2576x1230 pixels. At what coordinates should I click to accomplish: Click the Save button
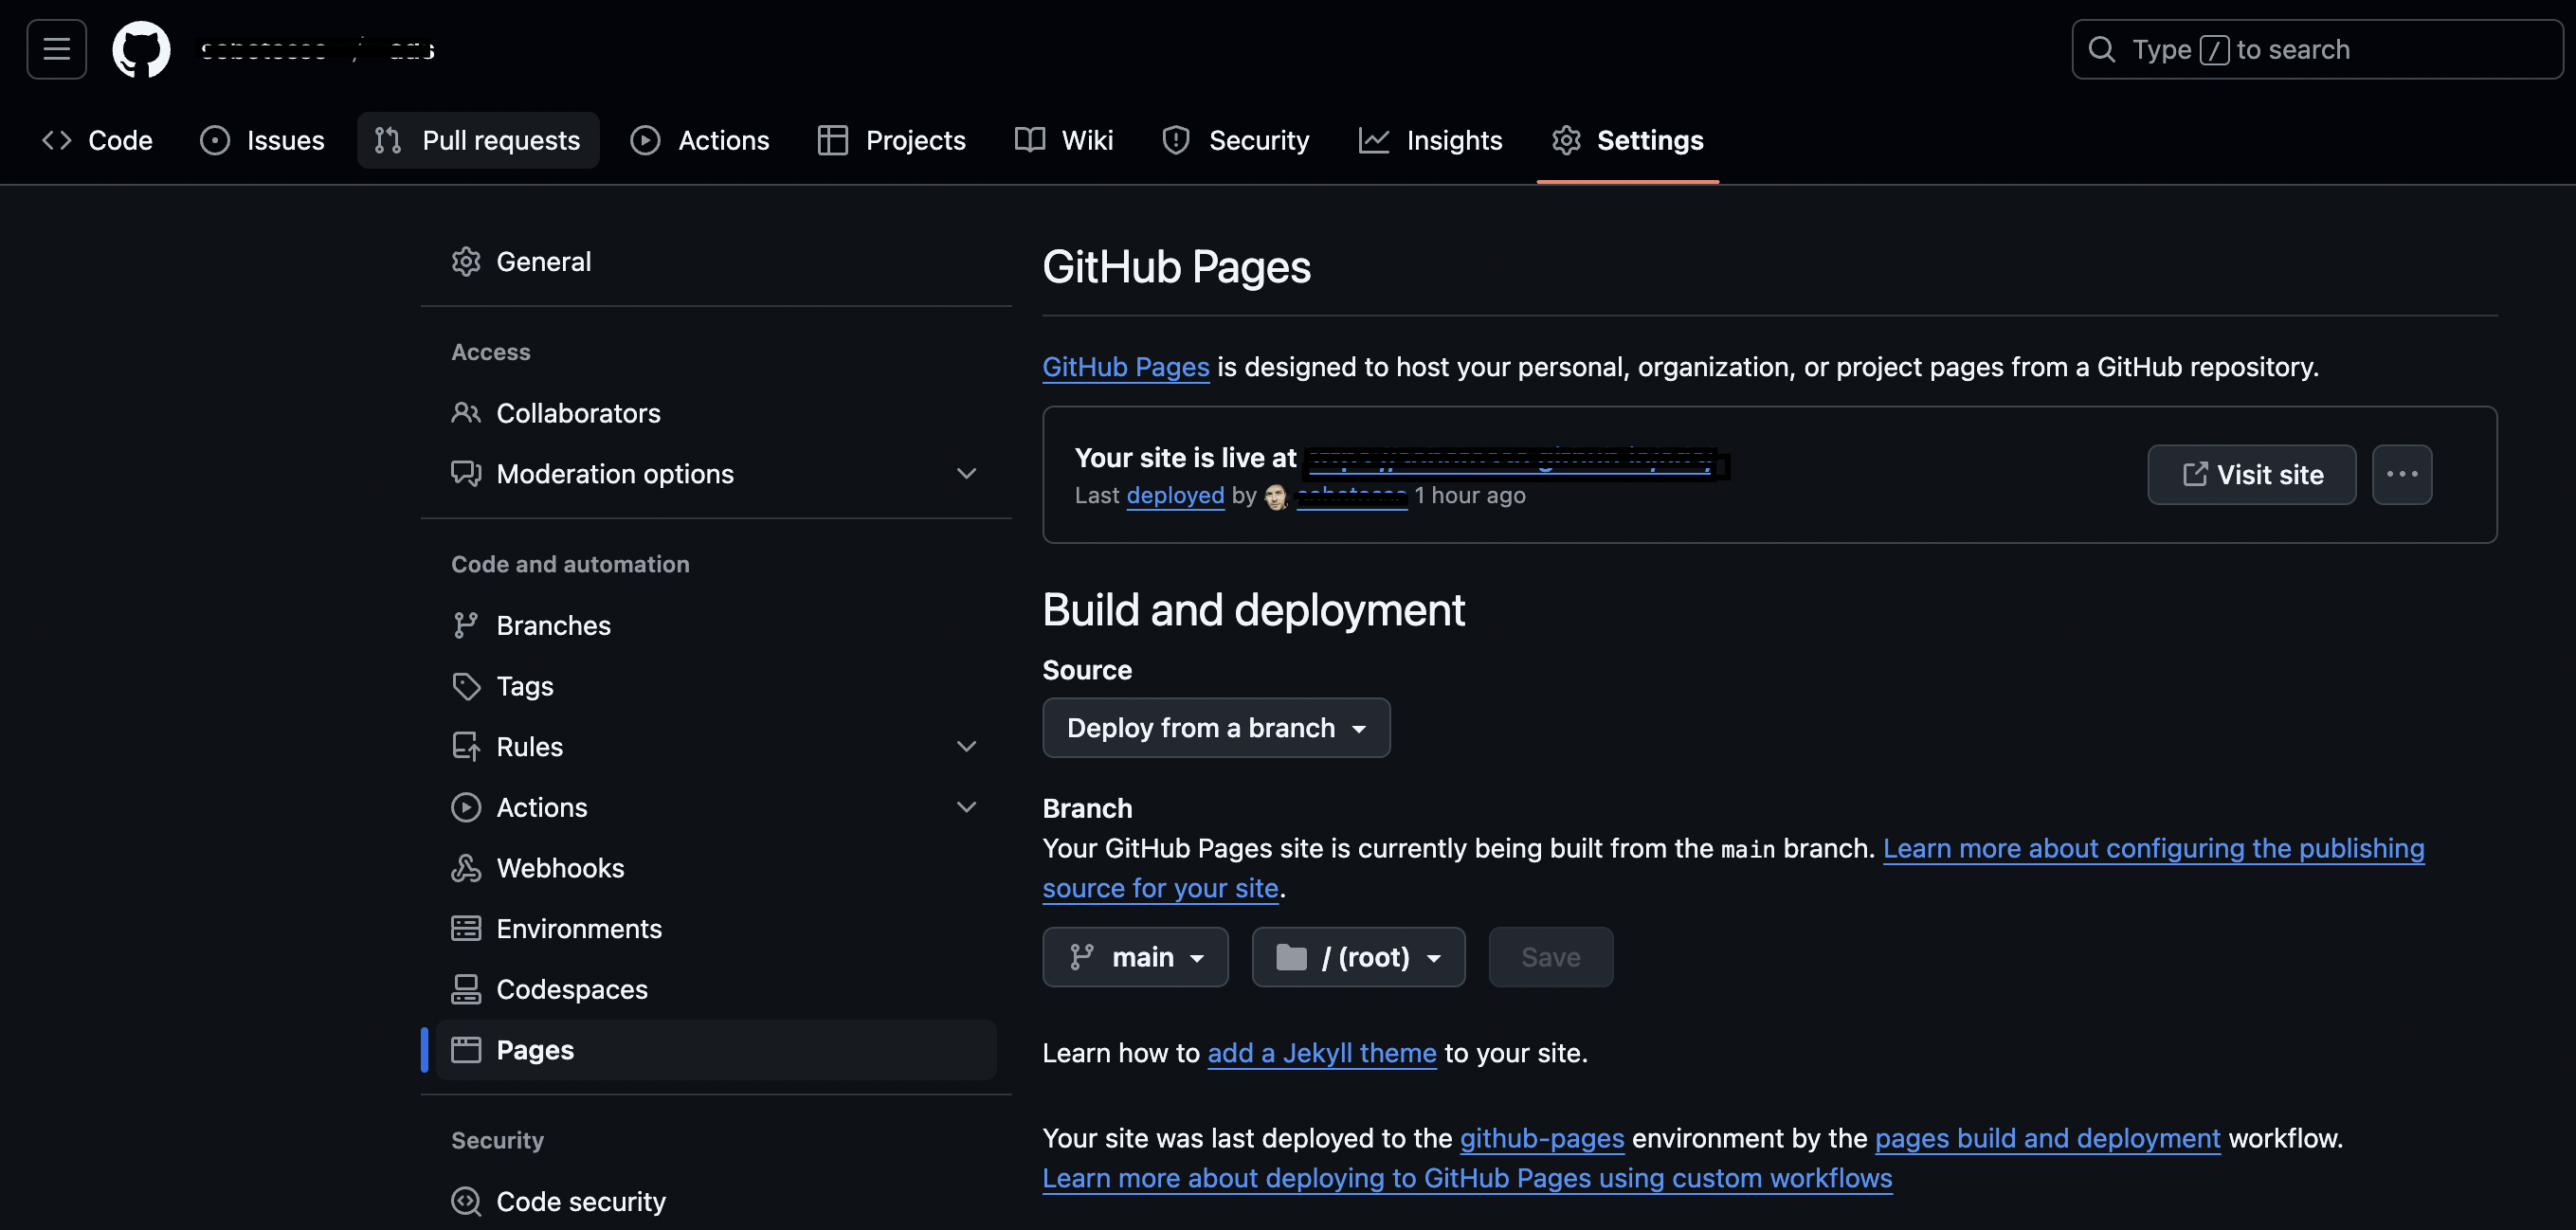point(1550,958)
